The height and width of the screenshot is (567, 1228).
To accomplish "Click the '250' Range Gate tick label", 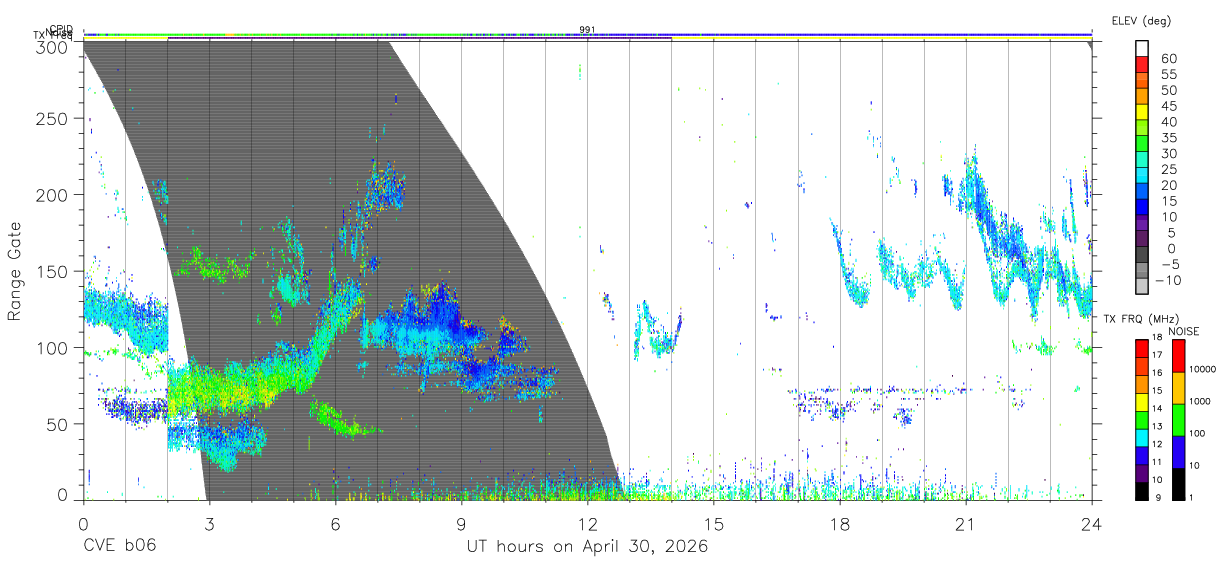I will [x=52, y=118].
